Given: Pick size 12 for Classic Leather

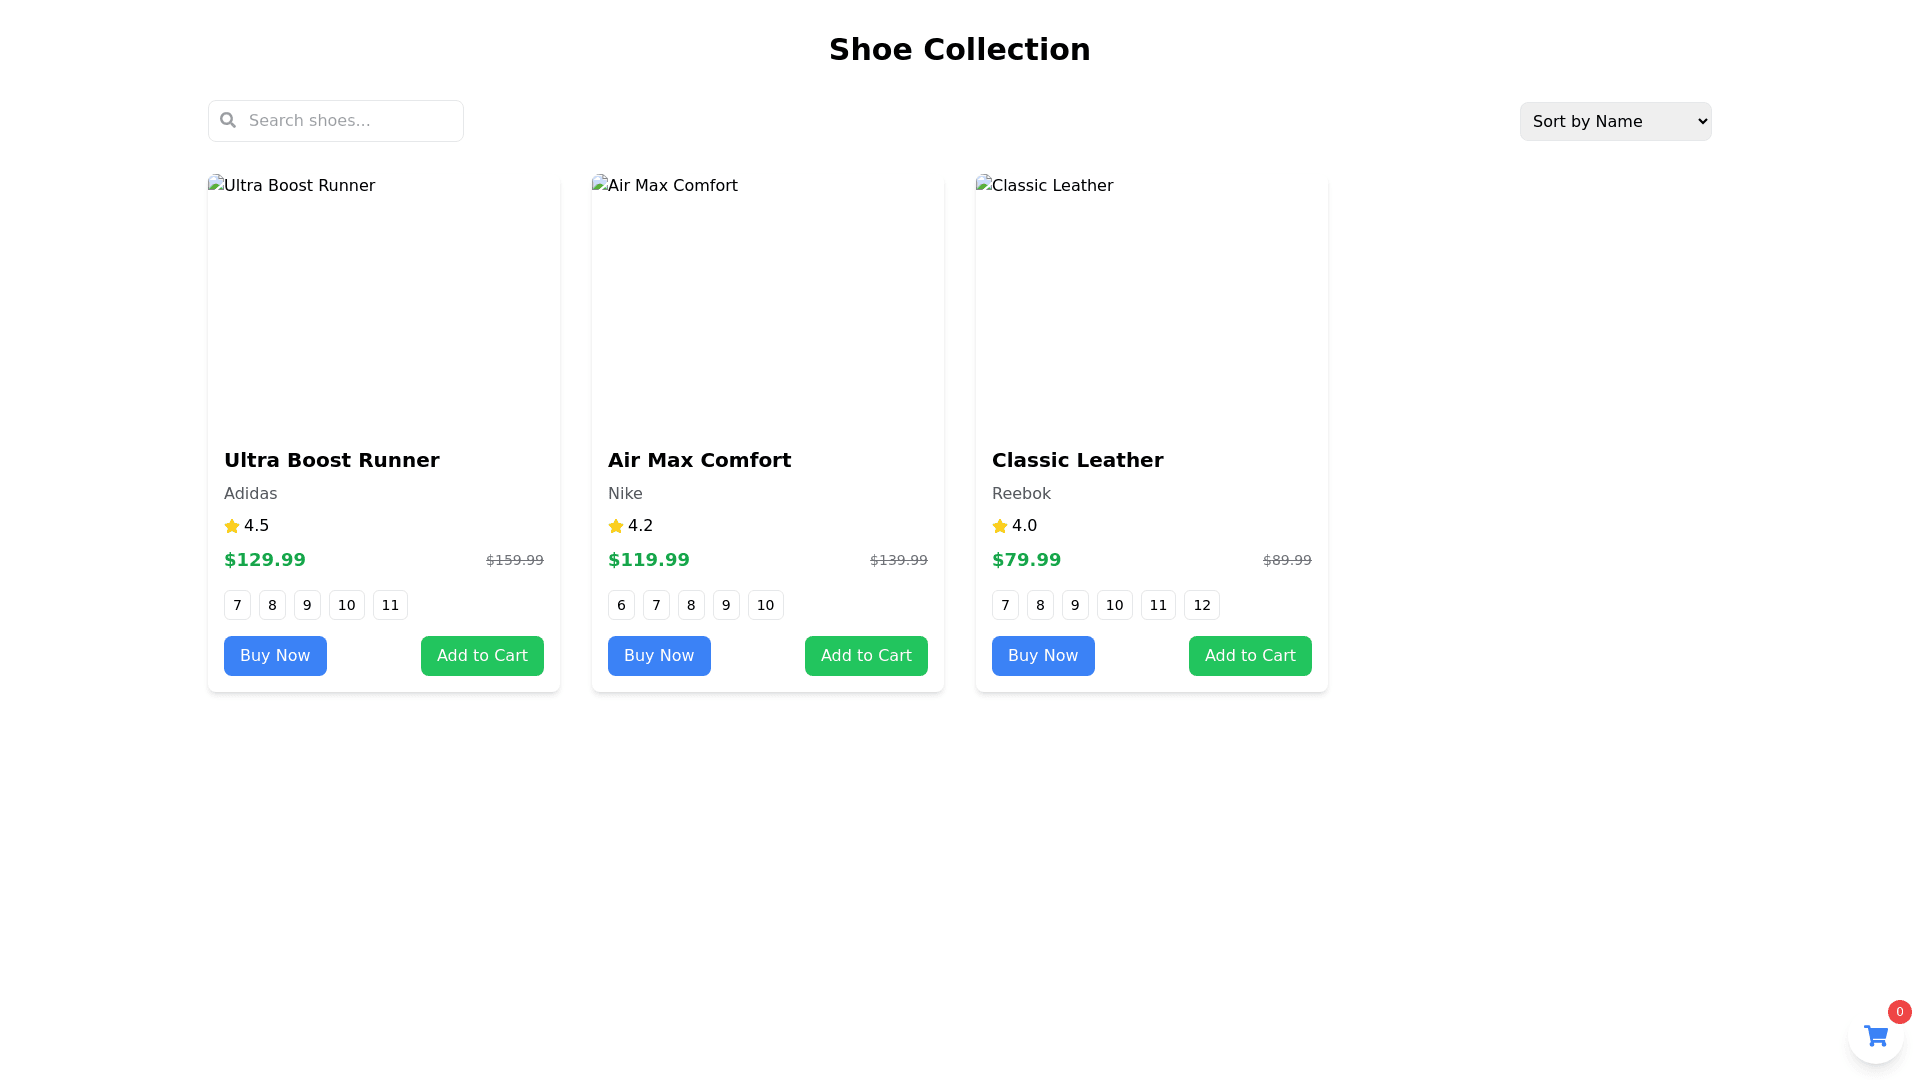Looking at the screenshot, I should [x=1201, y=605].
